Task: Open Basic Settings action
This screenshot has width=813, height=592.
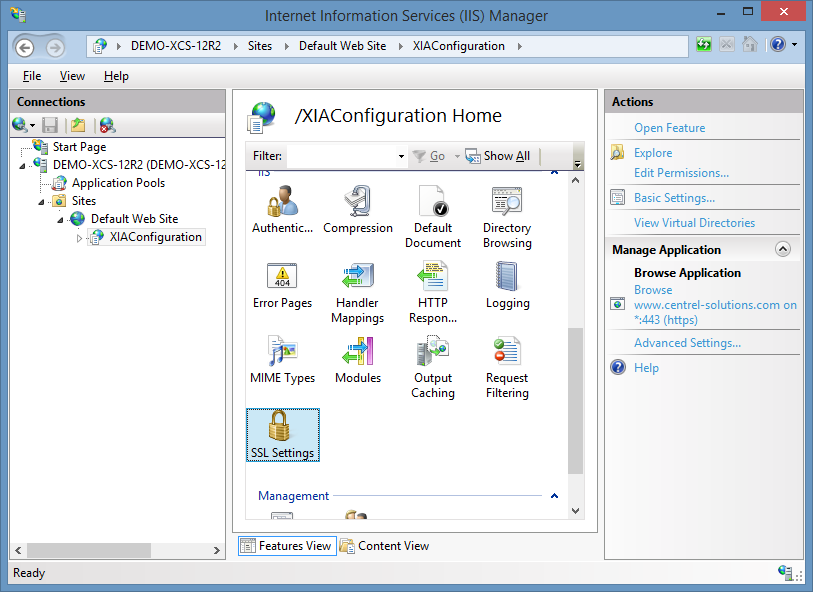Action: click(x=674, y=198)
